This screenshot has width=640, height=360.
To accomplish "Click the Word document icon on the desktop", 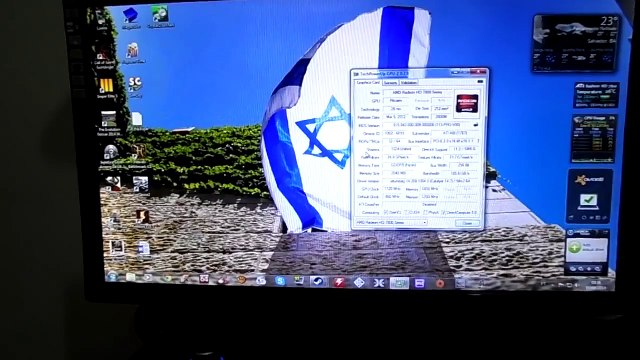I will click(143, 248).
